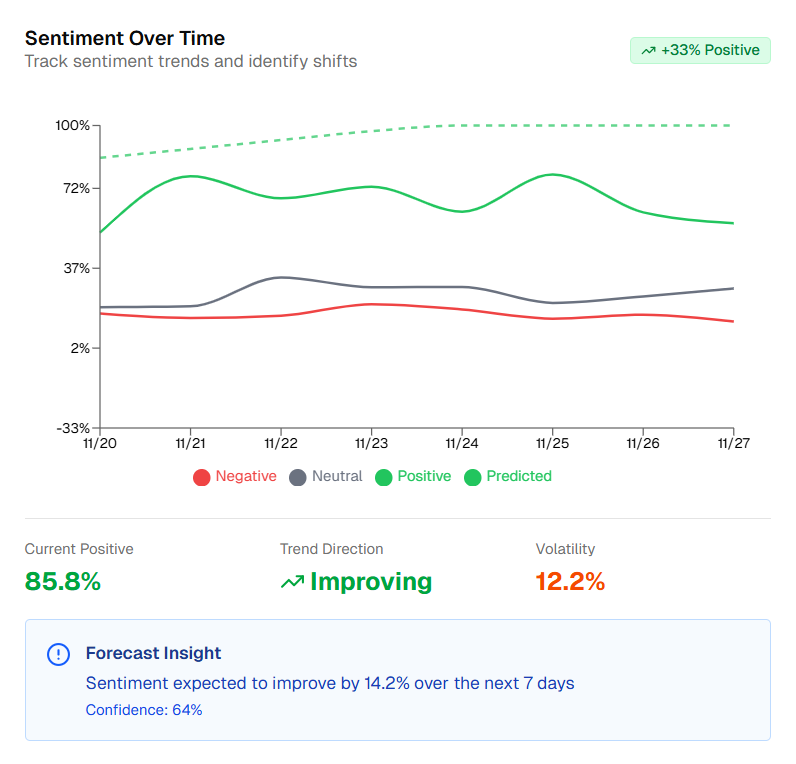Click the Sentiment Over Time heading

click(x=125, y=38)
